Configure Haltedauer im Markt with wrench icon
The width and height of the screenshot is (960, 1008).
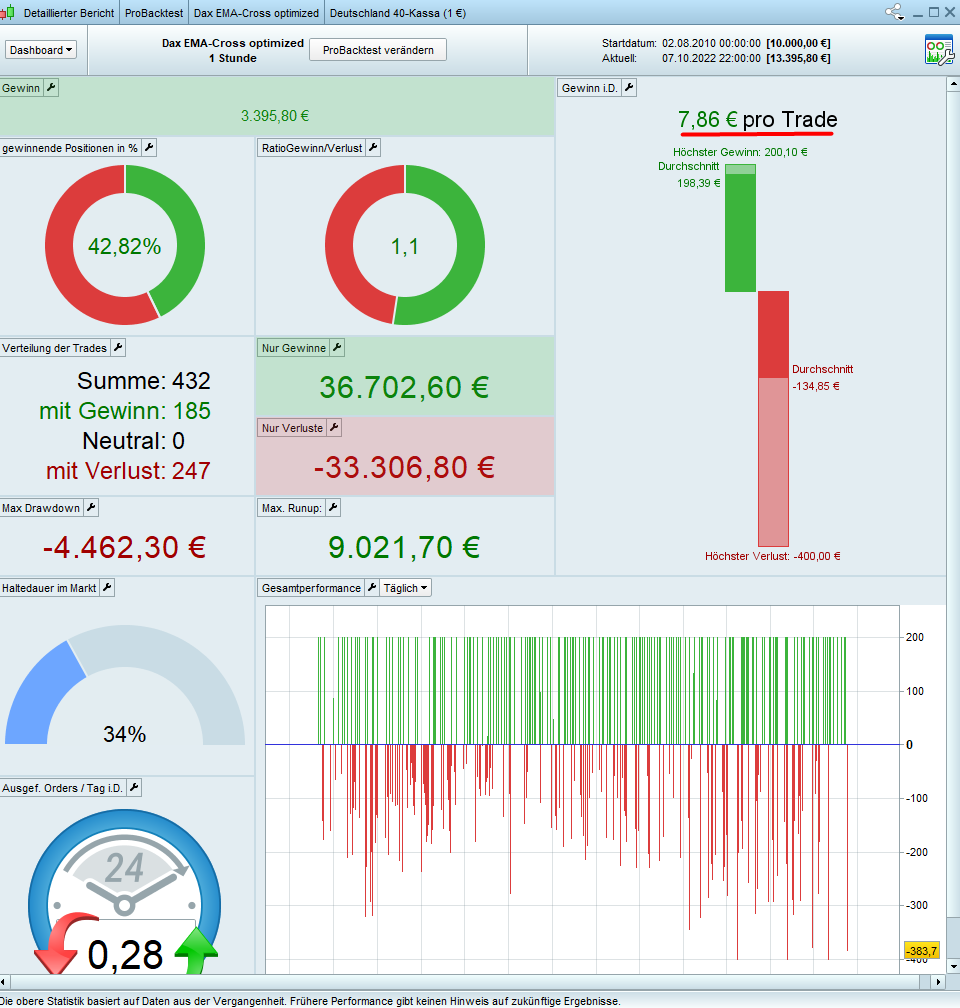click(x=107, y=588)
